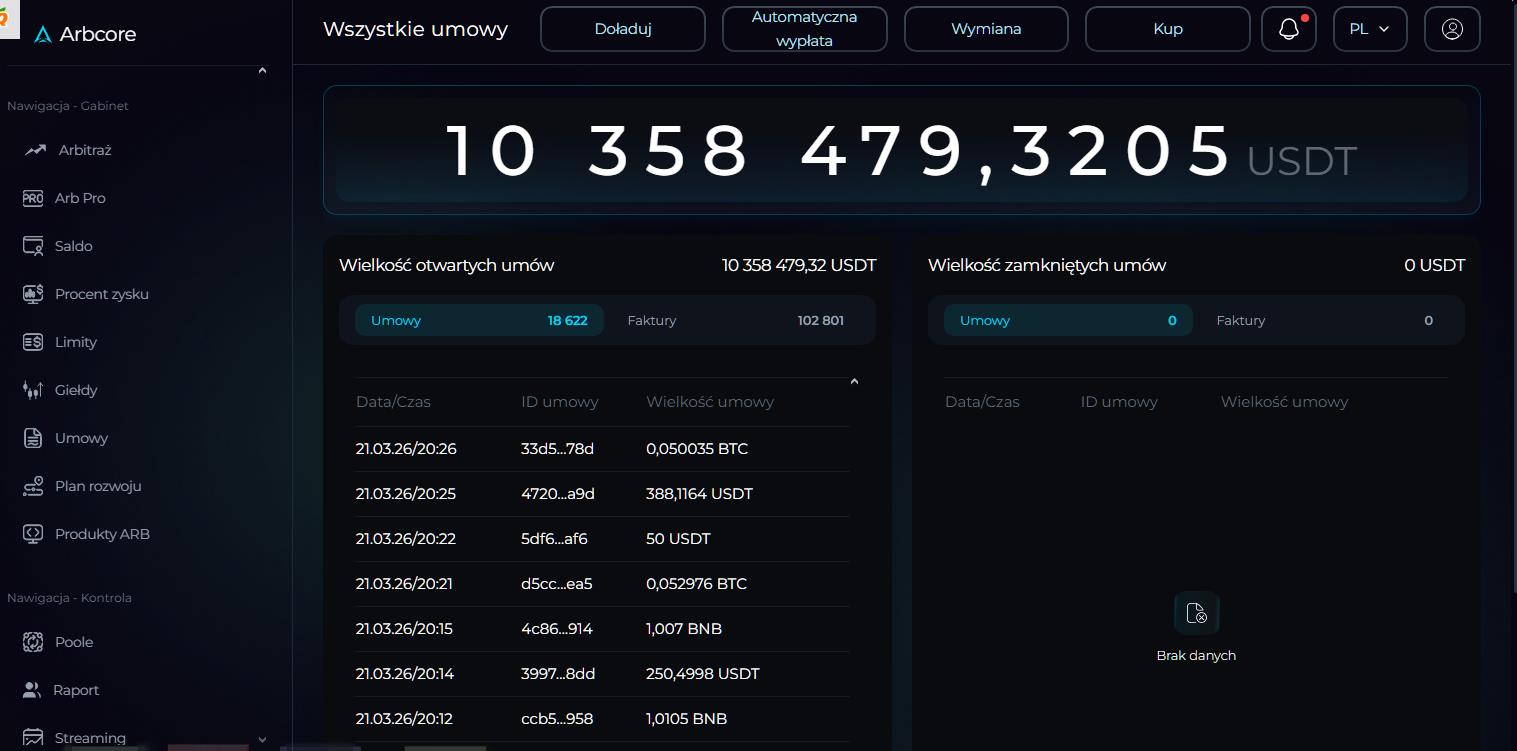Click the Arbitraż trend icon in sidebar

(x=36, y=150)
